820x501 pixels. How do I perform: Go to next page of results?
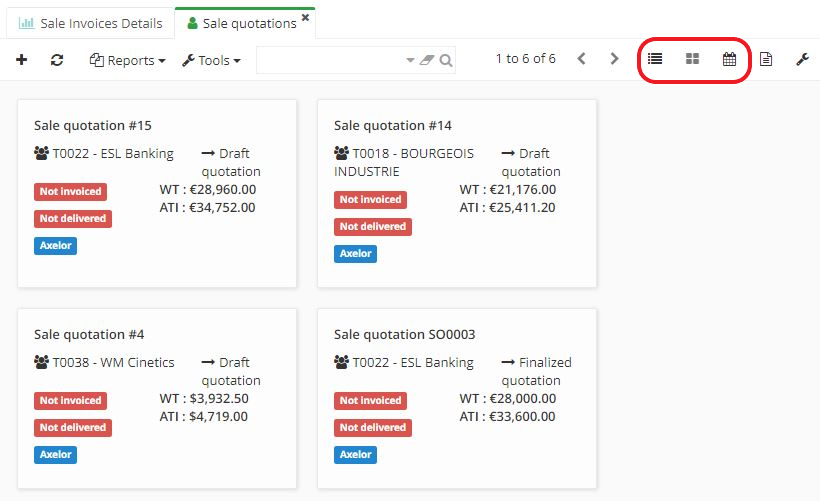point(614,59)
